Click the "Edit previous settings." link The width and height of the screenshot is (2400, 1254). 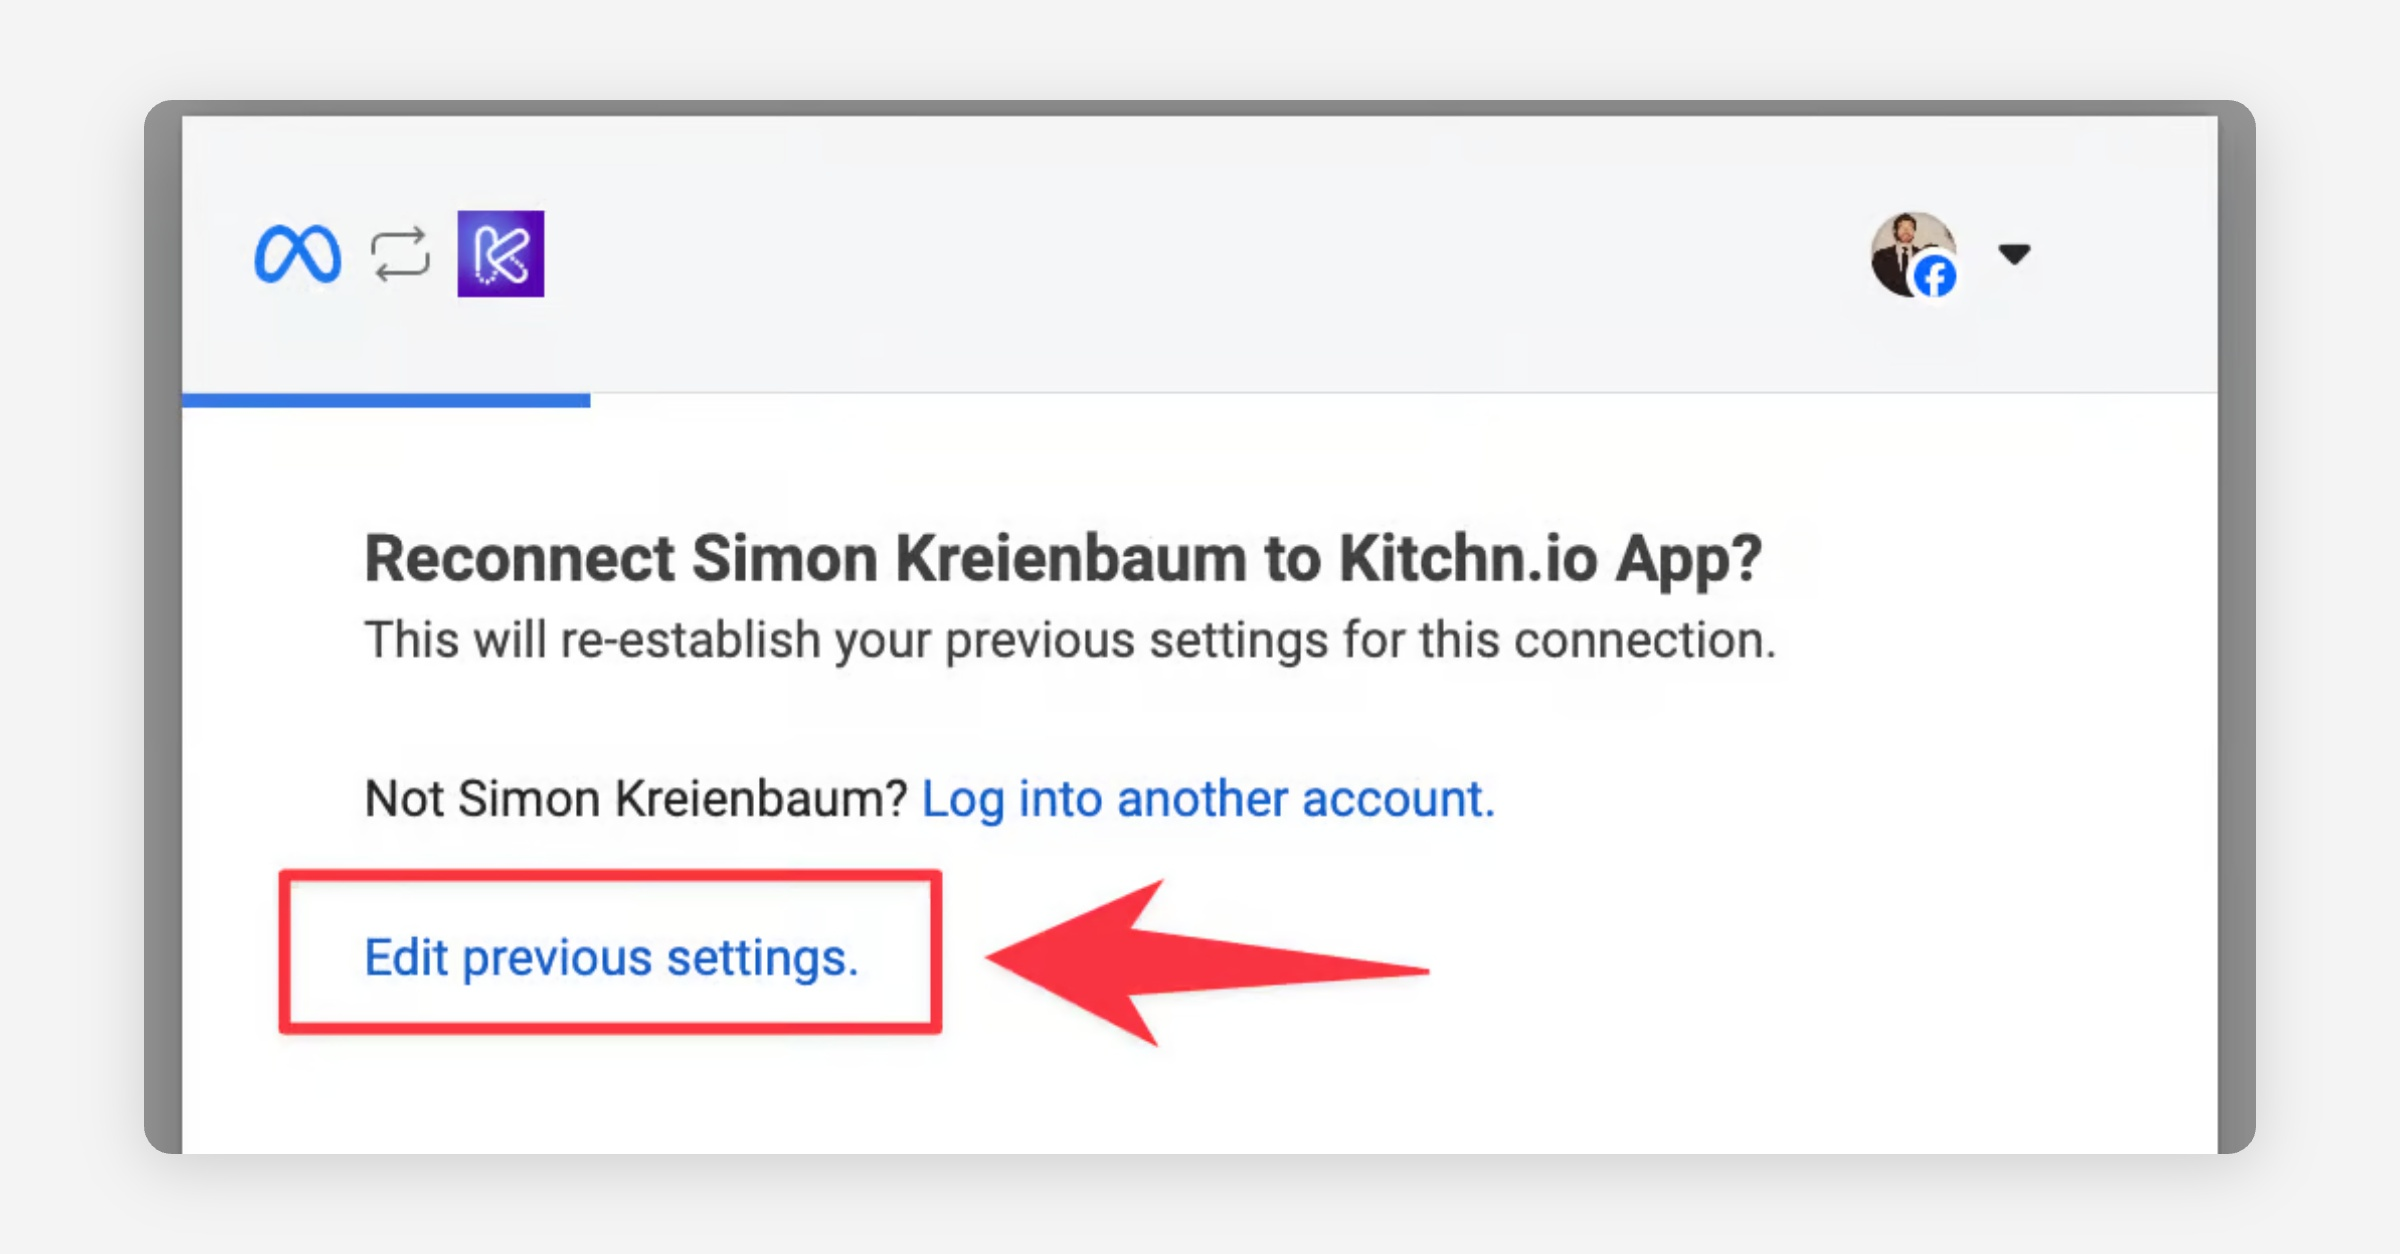coord(611,957)
